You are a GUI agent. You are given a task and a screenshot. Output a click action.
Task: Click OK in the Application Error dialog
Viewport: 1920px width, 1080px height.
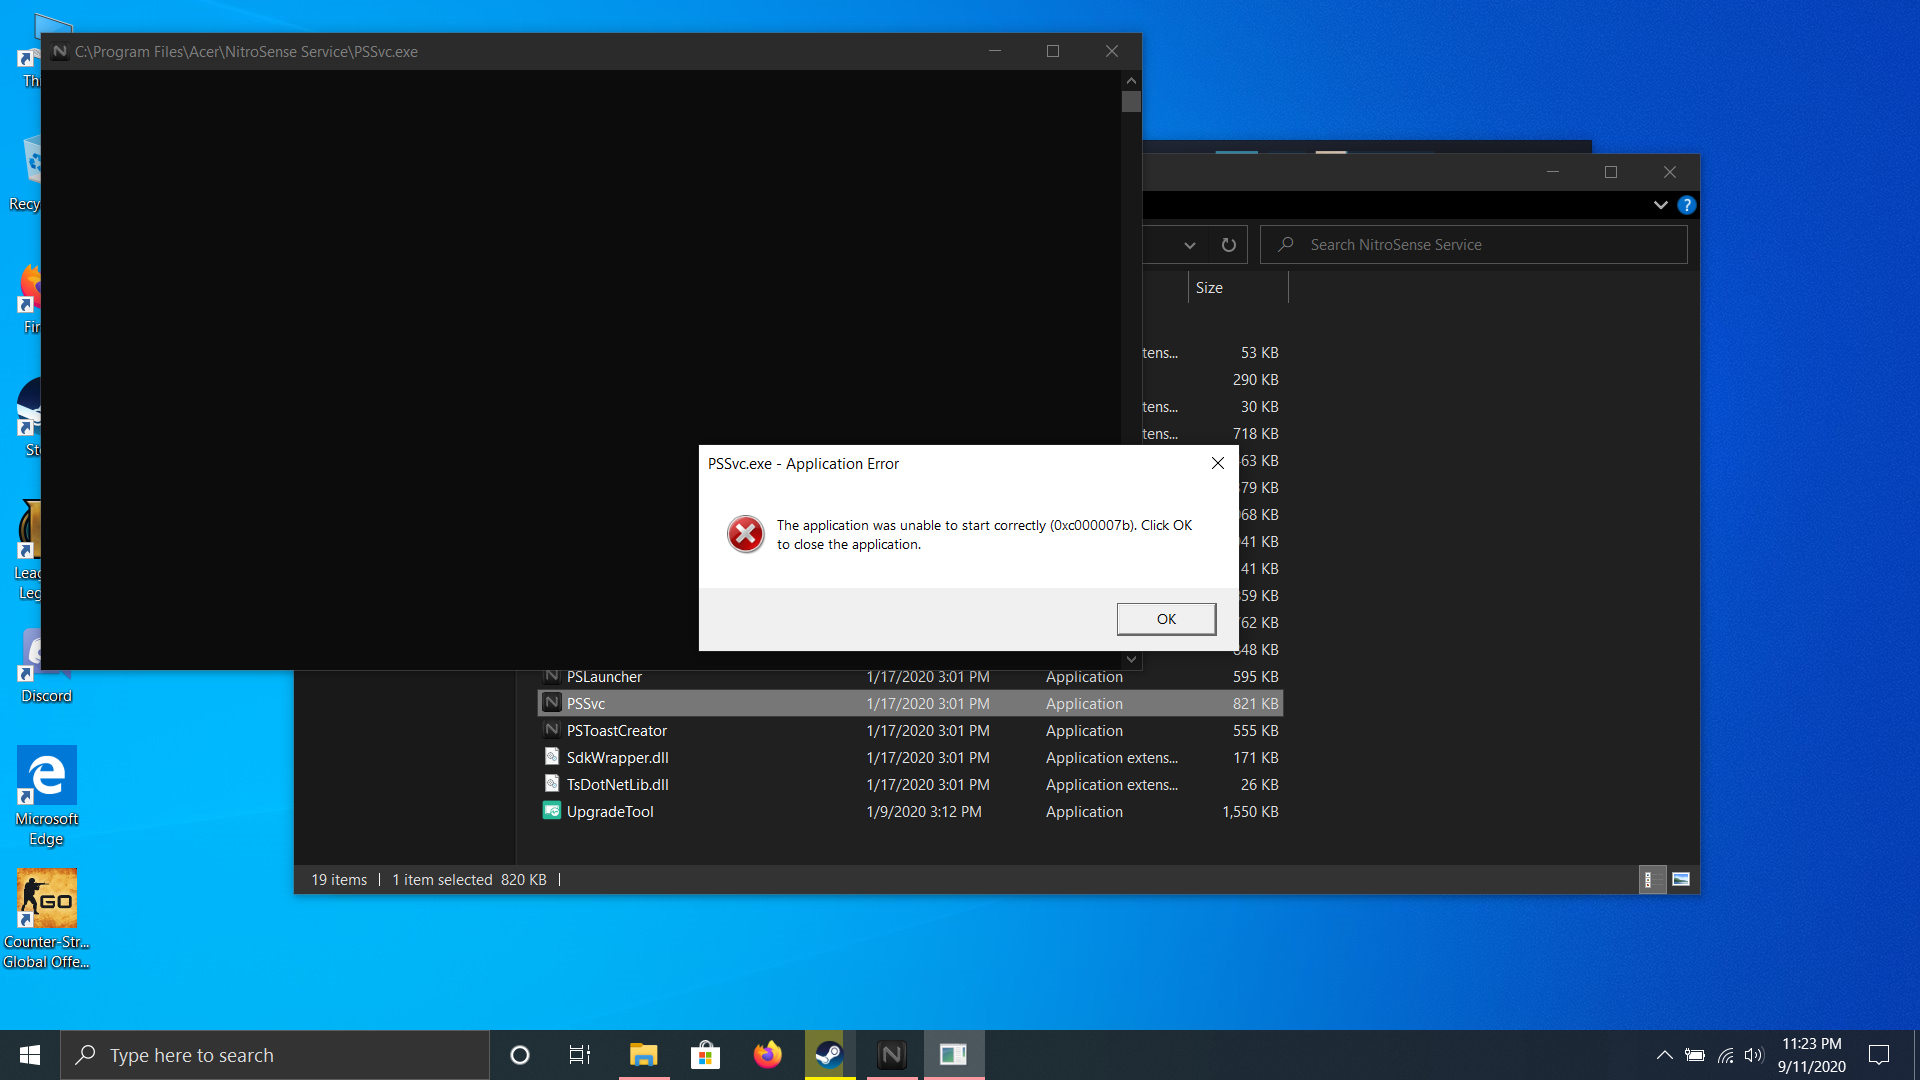(x=1166, y=619)
